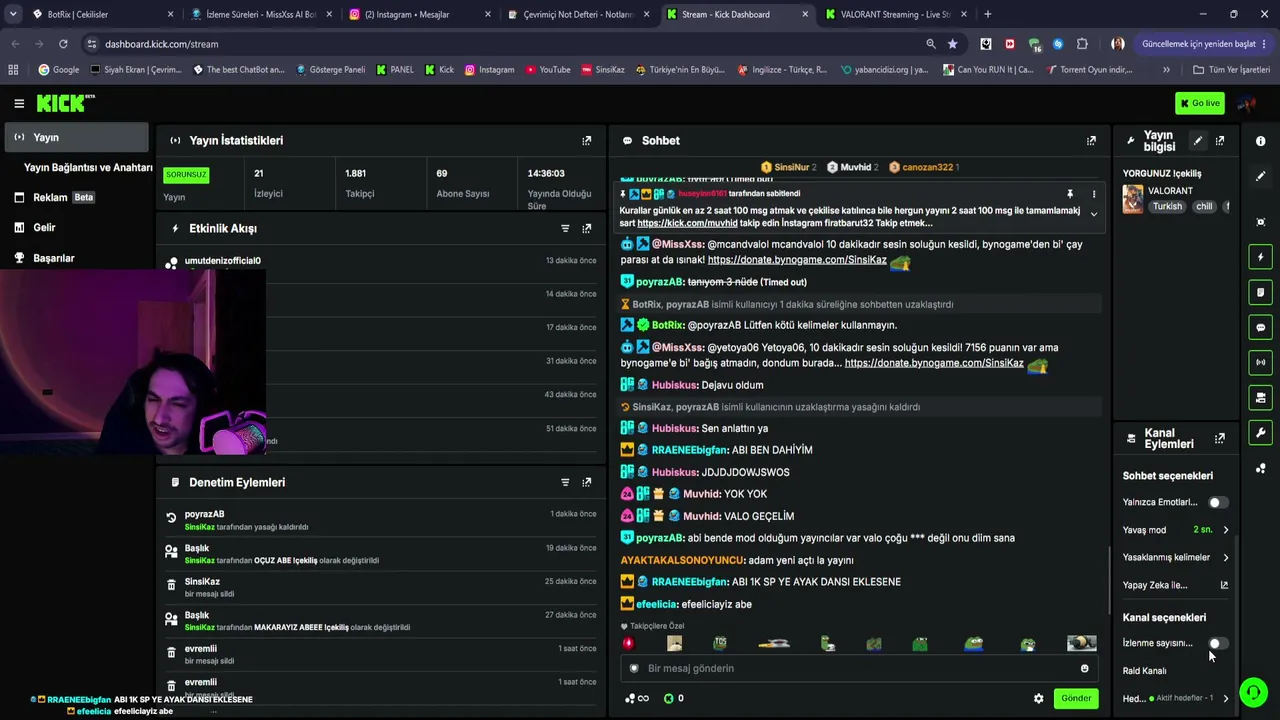Select the red heart follower emote

629,643
